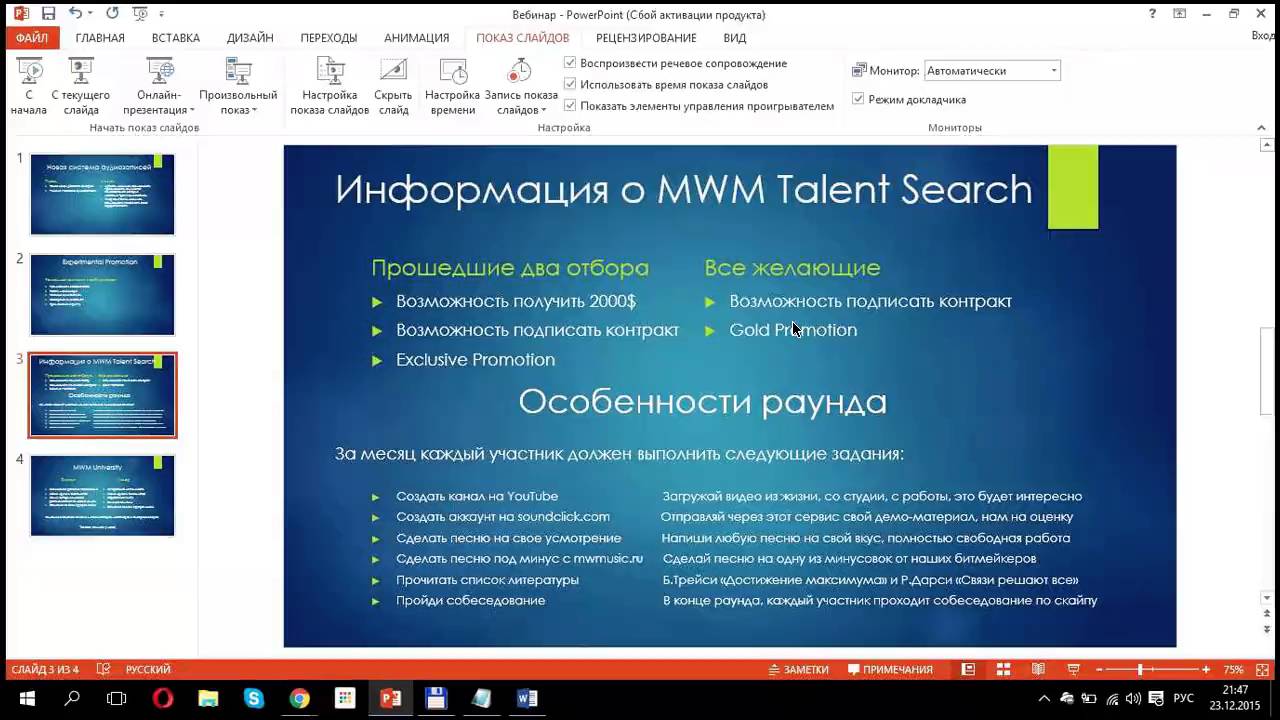Click zoom level 75% button

(1233, 669)
